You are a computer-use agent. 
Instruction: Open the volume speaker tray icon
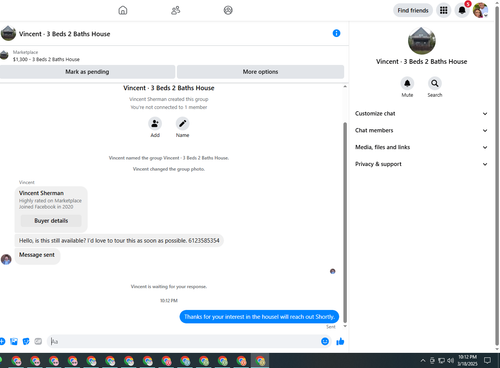450,360
